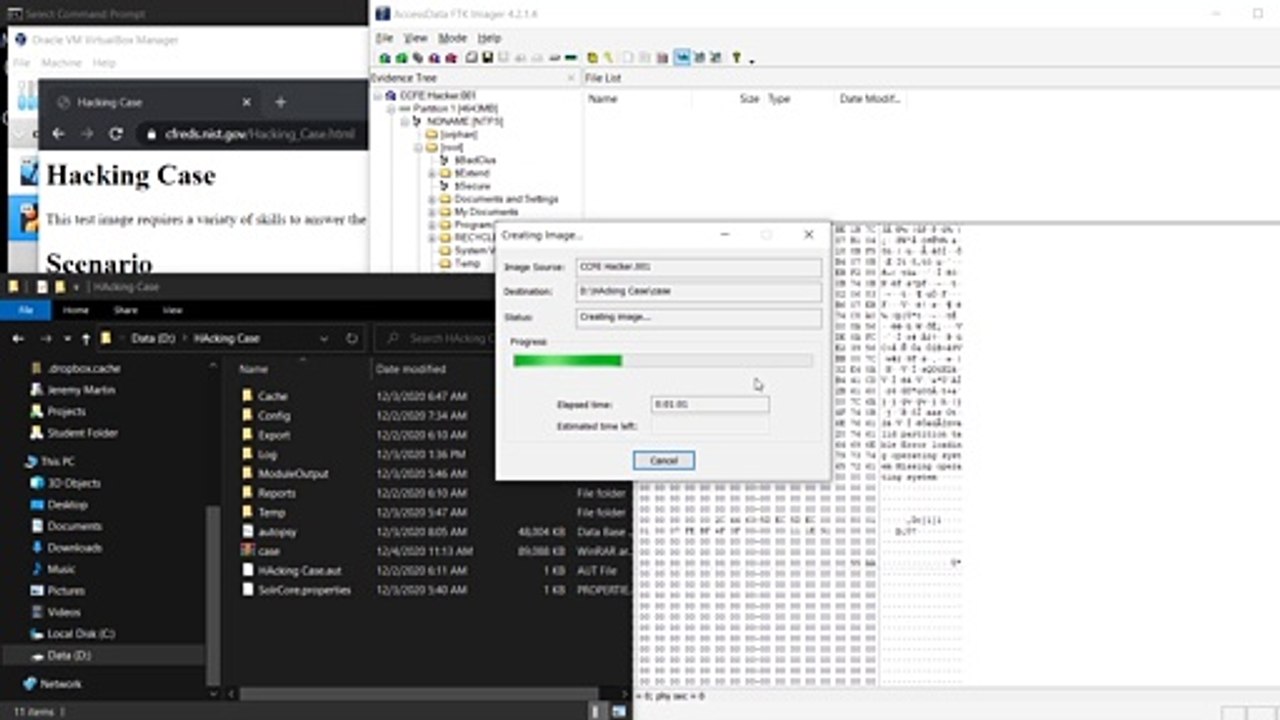
Task: Click the green image creation progress bar
Action: point(567,361)
